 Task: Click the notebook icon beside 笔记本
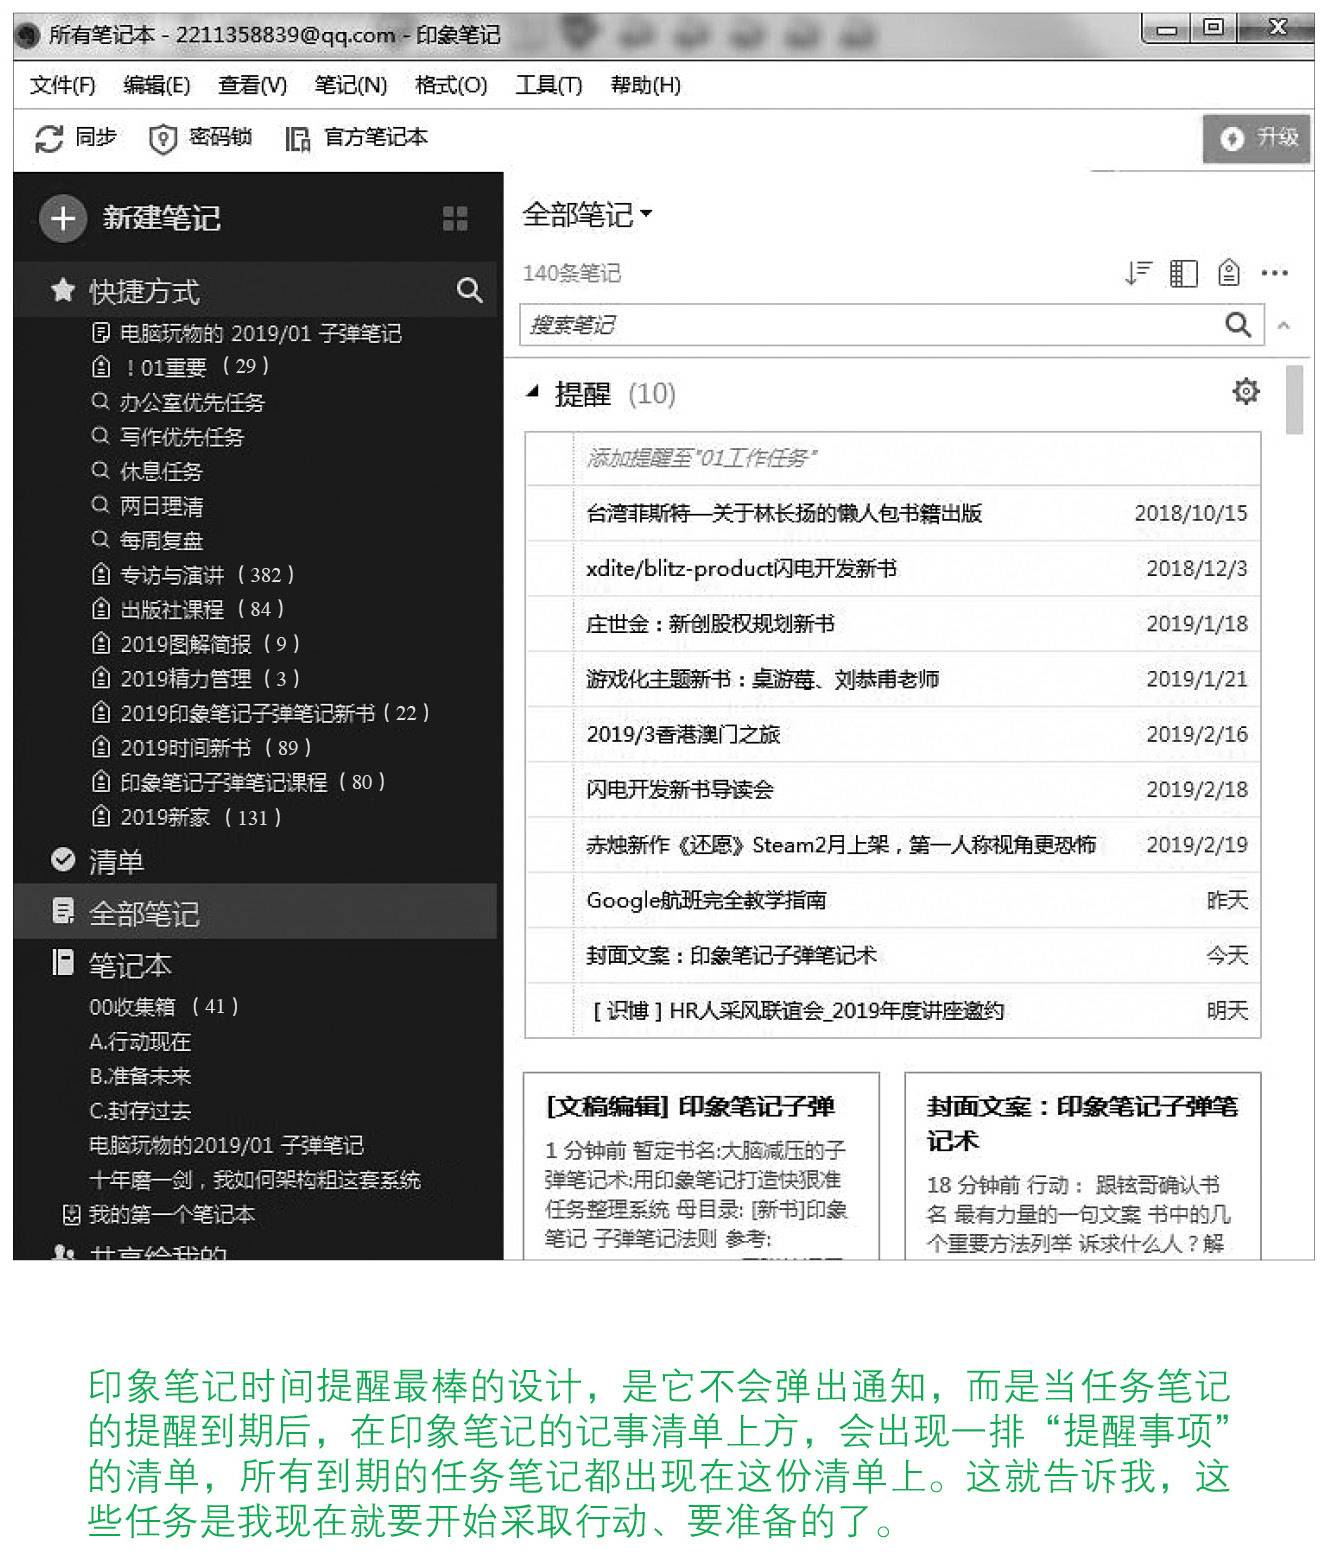pos(63,963)
